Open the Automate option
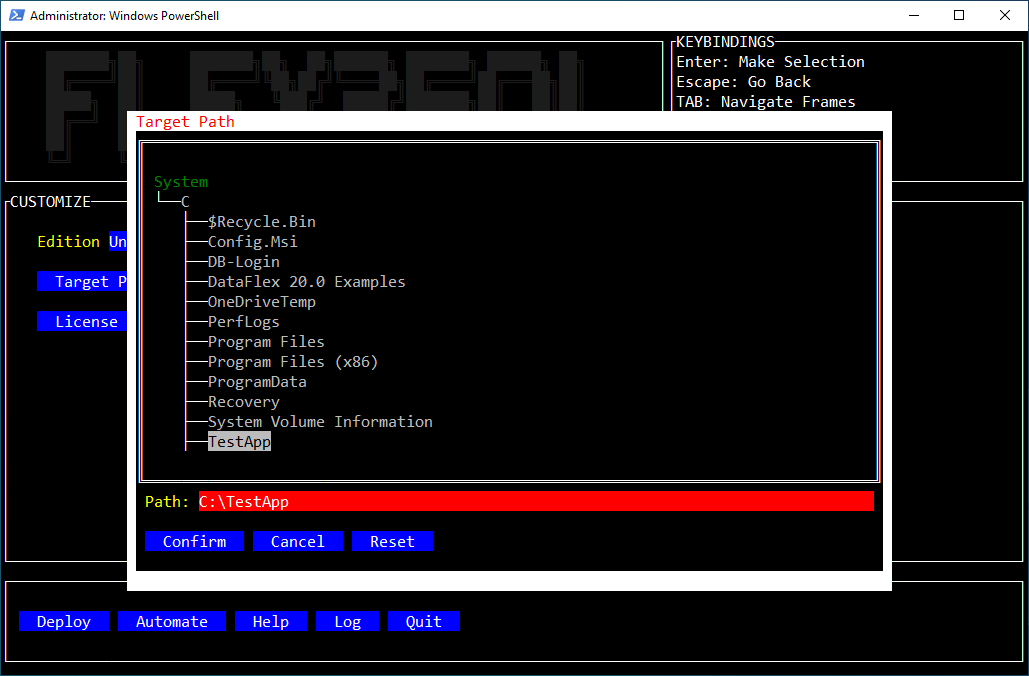Image resolution: width=1029 pixels, height=676 pixels. tap(172, 622)
